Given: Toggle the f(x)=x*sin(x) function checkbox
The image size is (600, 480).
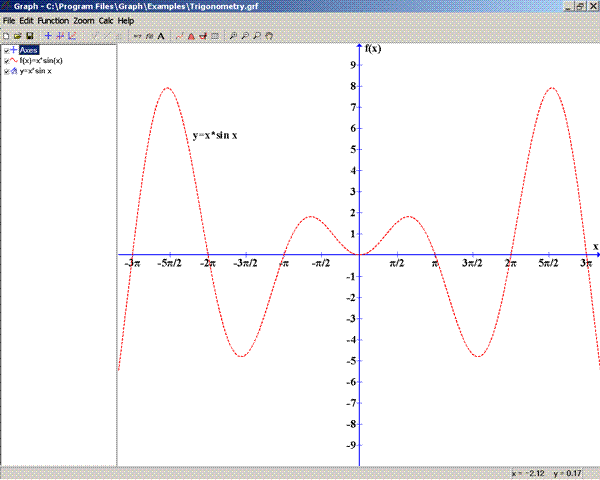Looking at the screenshot, I should [x=7, y=61].
